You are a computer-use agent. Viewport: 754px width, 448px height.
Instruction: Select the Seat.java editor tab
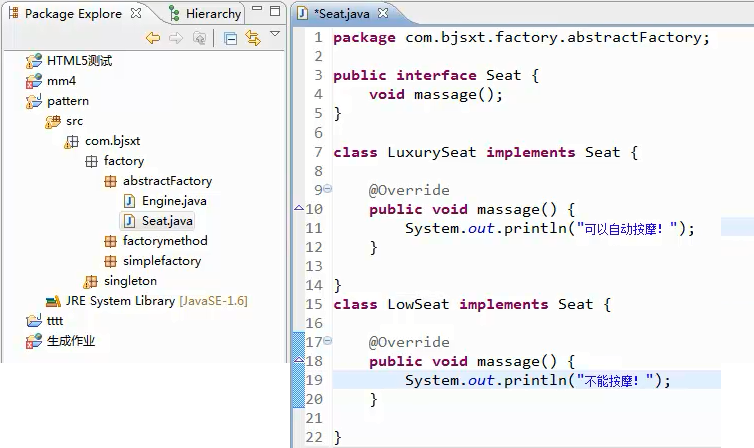342,14
